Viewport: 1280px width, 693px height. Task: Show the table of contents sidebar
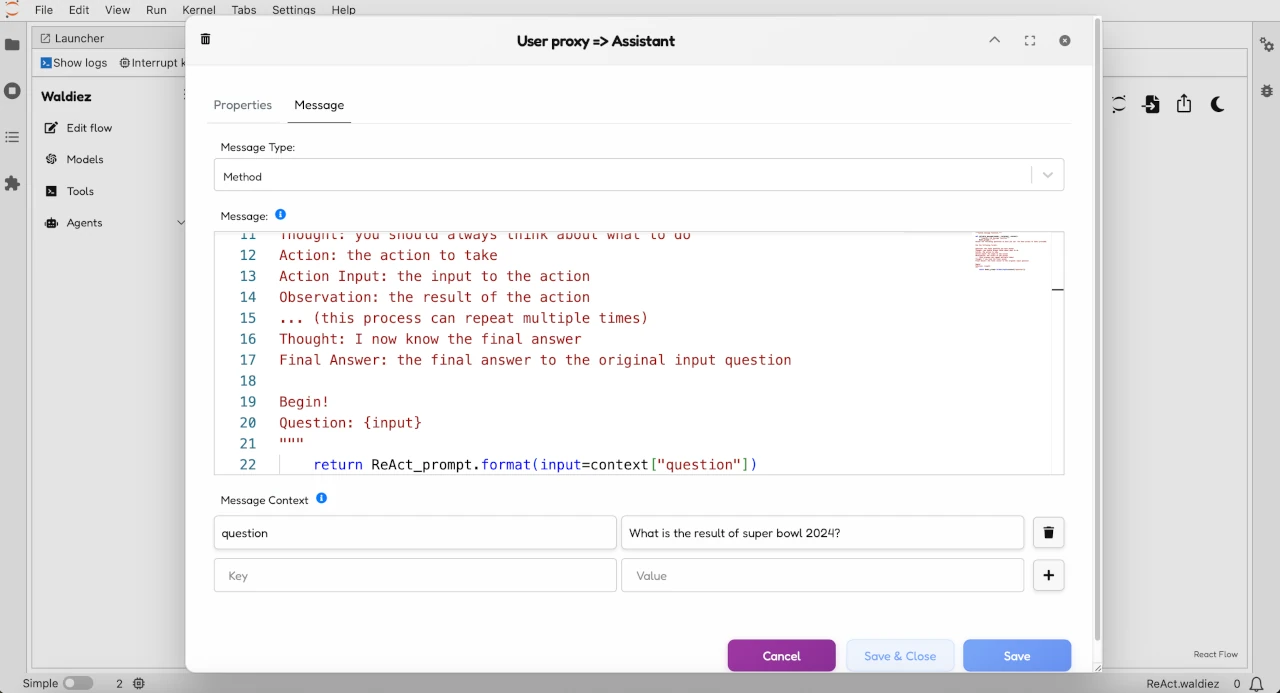click(x=12, y=137)
